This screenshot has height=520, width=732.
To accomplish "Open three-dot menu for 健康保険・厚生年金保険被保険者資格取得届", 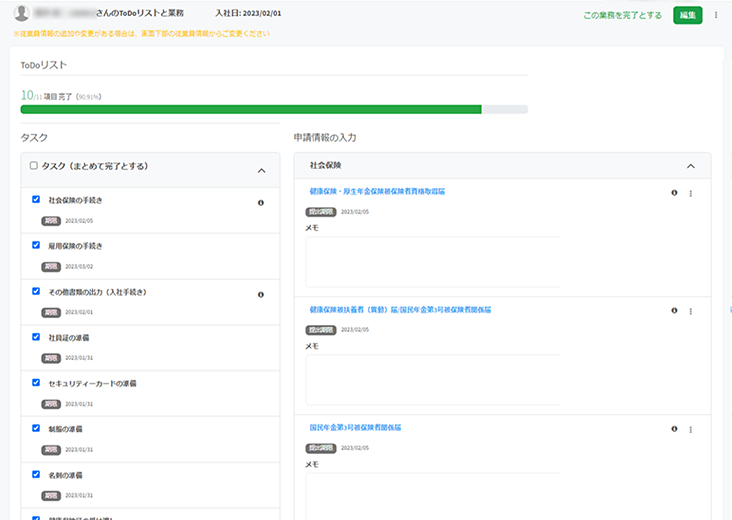I will (x=691, y=193).
